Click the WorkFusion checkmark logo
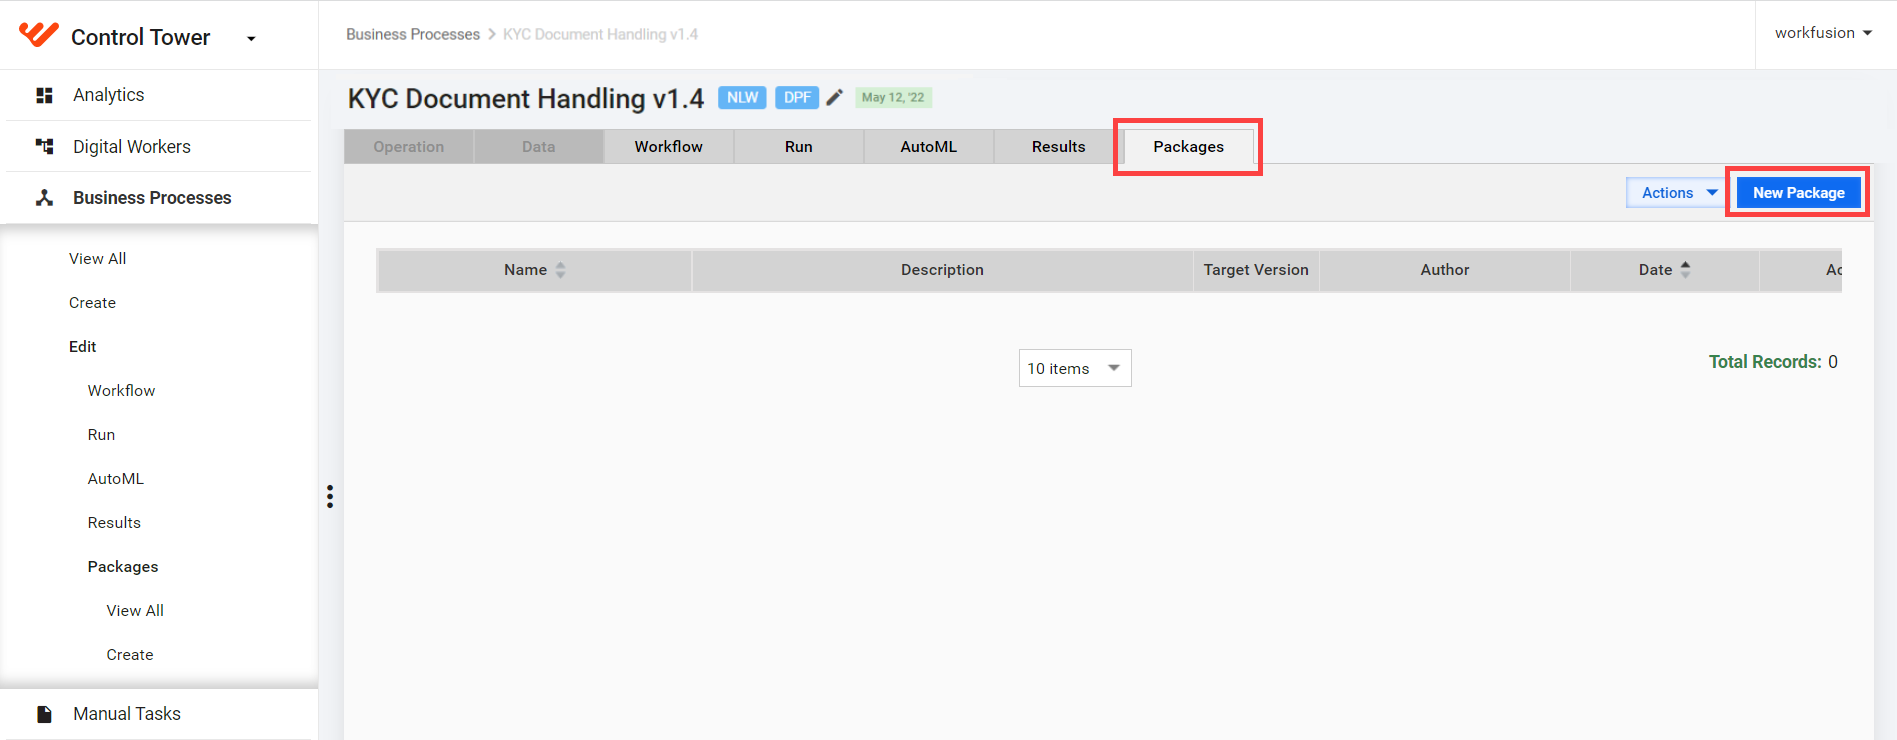Image resolution: width=1897 pixels, height=740 pixels. tap(39, 35)
